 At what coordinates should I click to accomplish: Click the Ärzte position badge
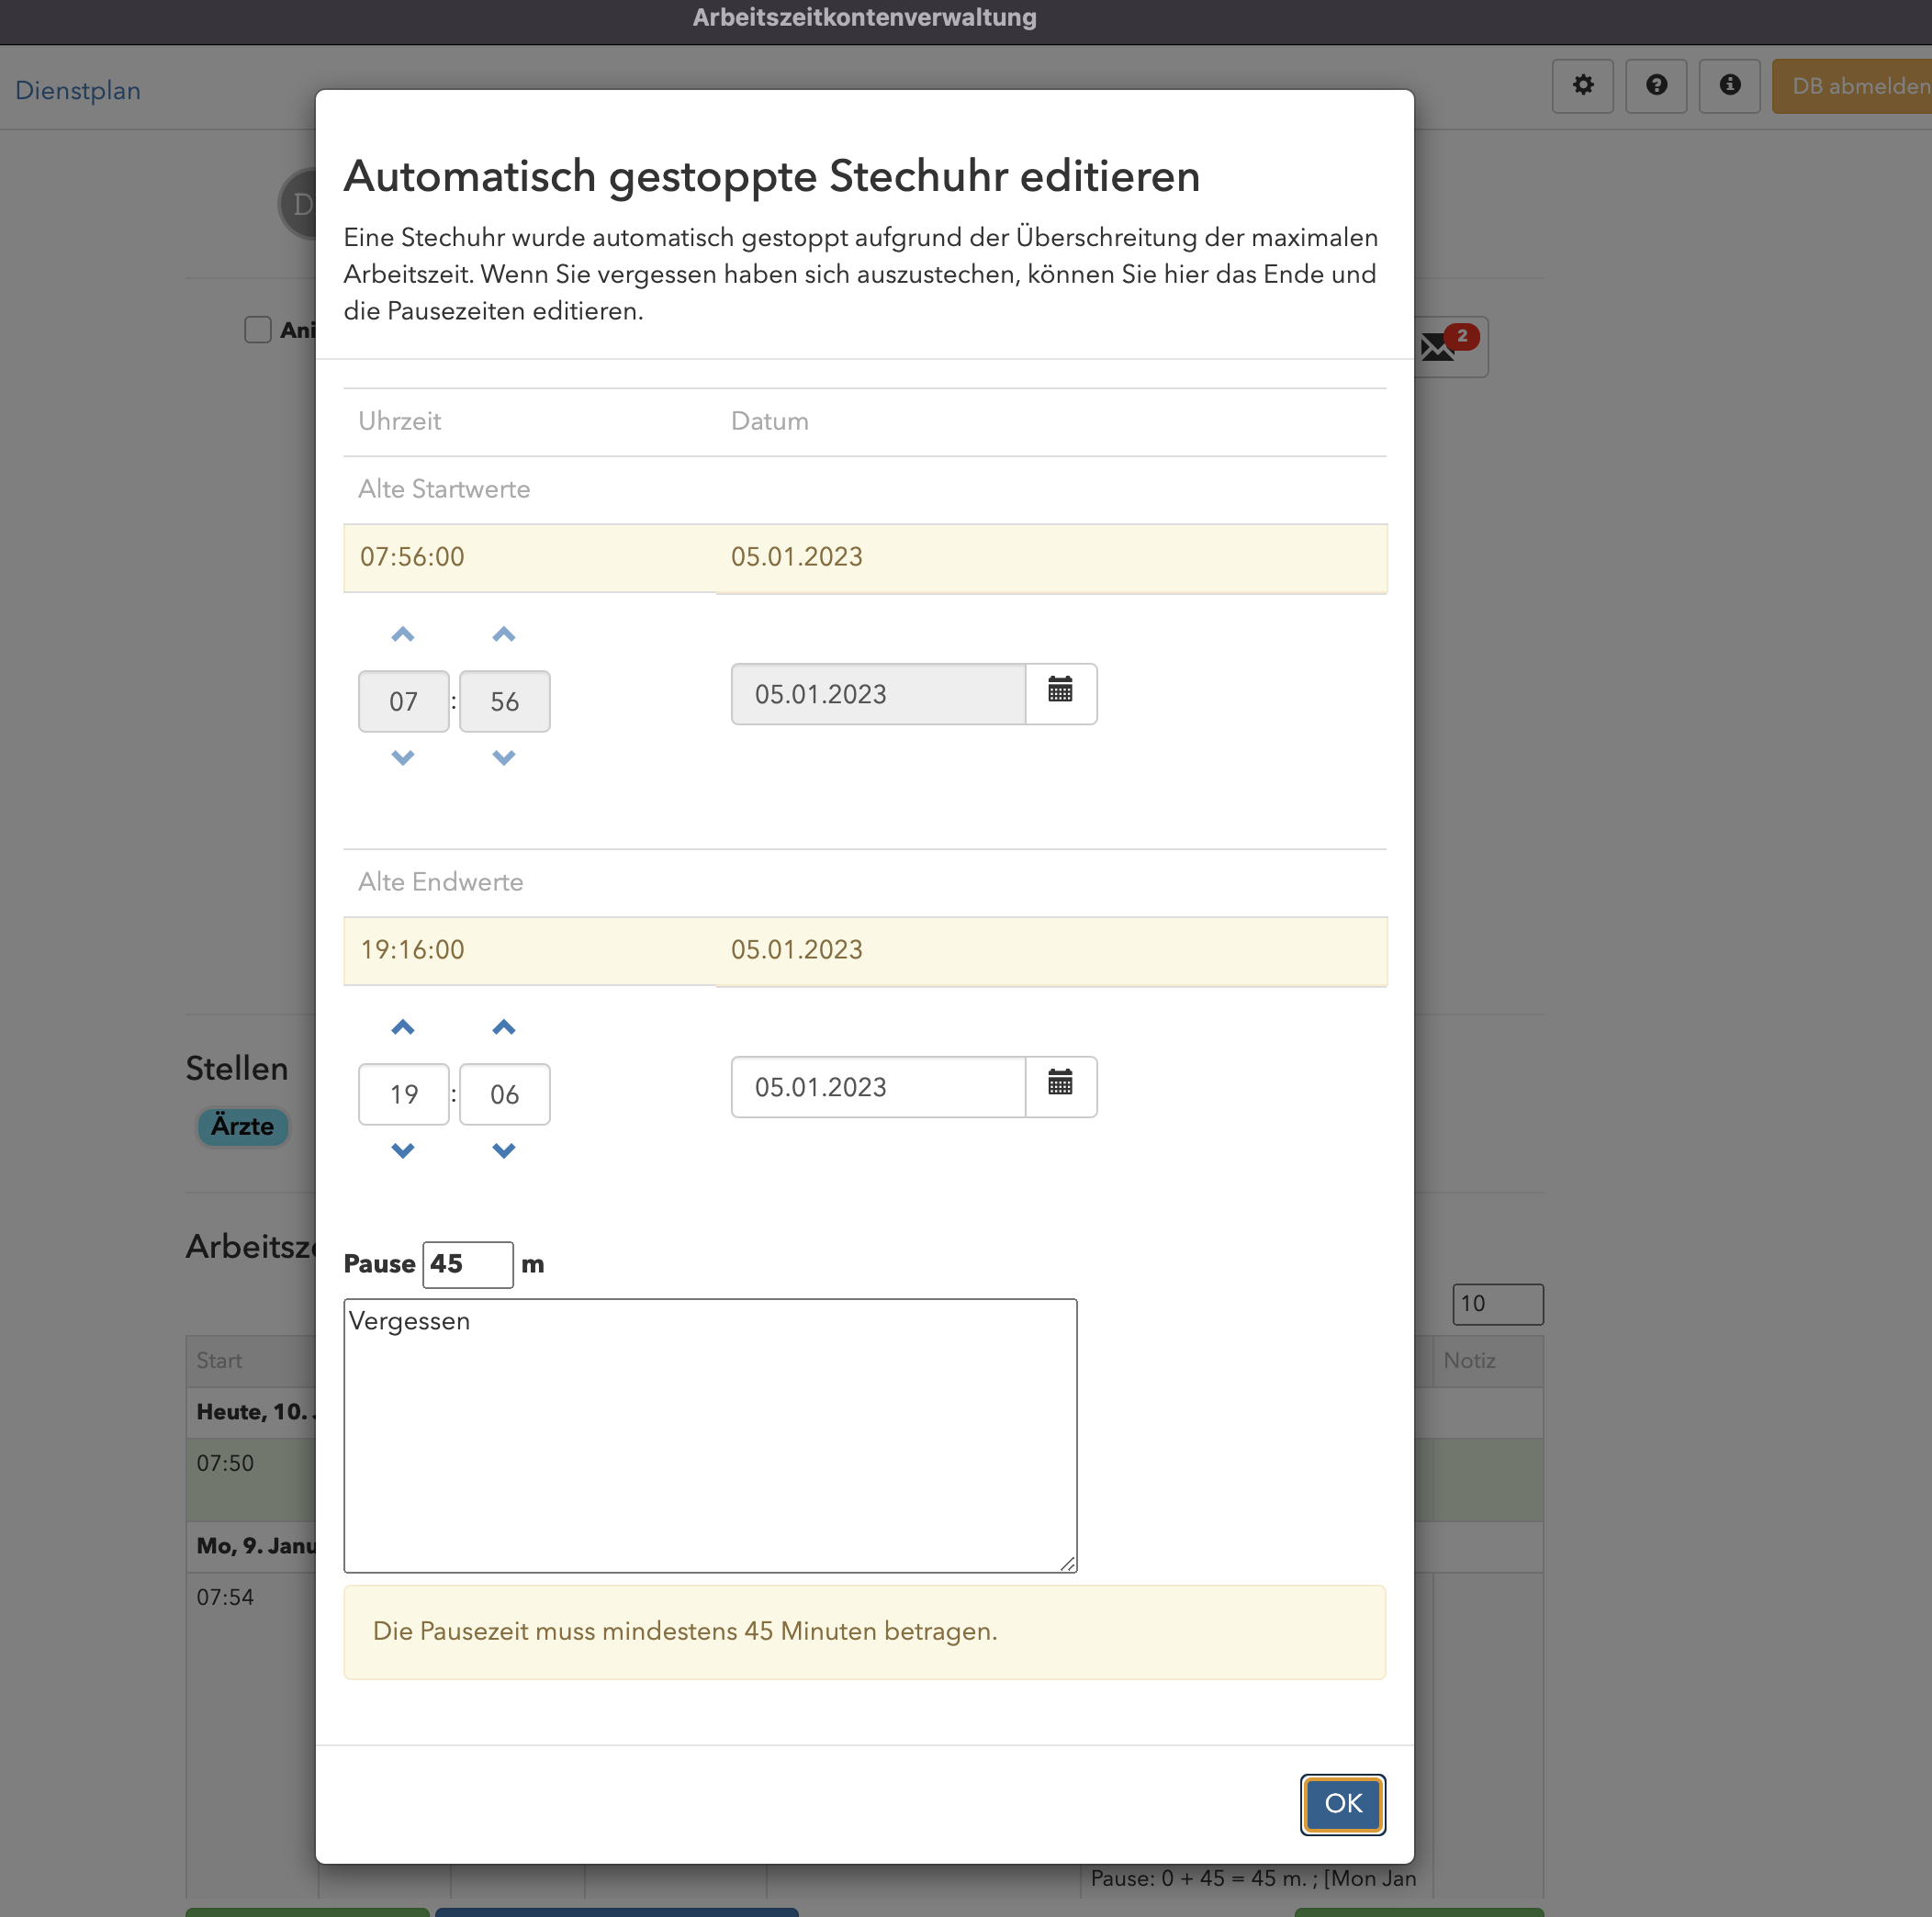coord(242,1126)
